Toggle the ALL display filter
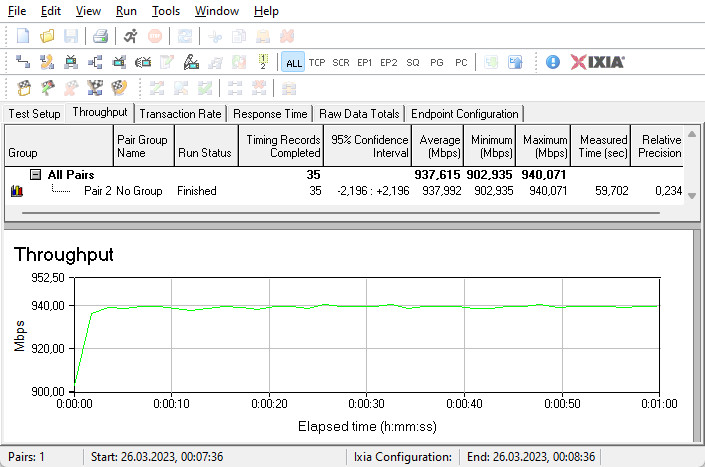This screenshot has width=705, height=467. 293,62
